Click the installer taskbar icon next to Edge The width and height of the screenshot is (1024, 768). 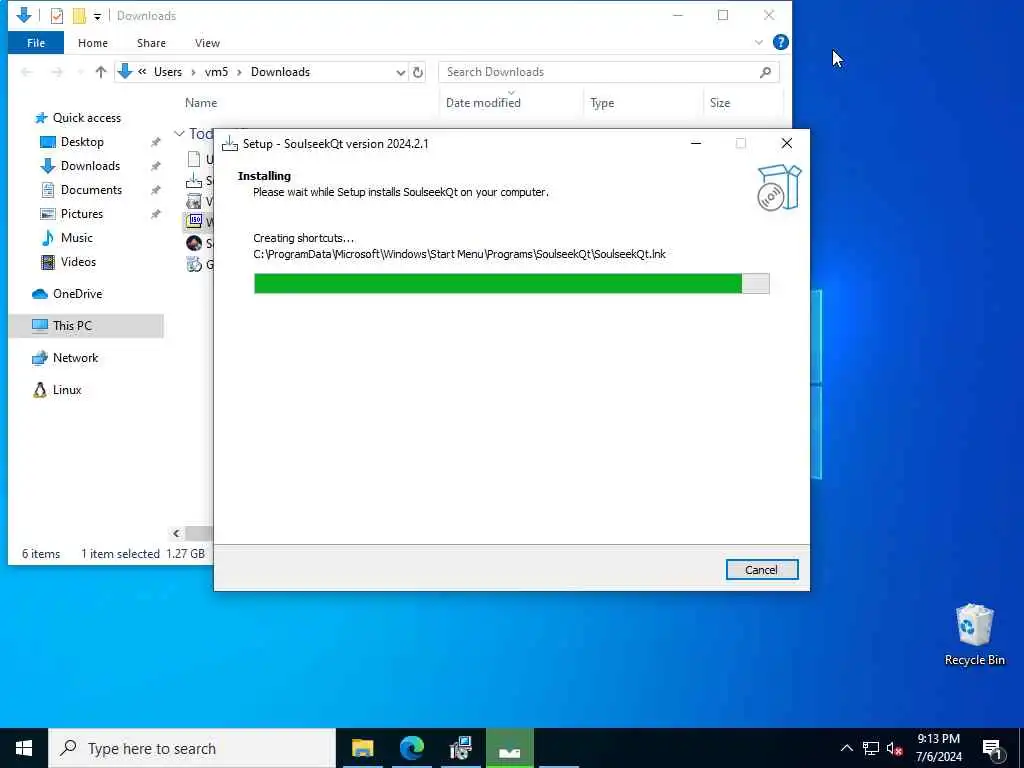click(461, 748)
